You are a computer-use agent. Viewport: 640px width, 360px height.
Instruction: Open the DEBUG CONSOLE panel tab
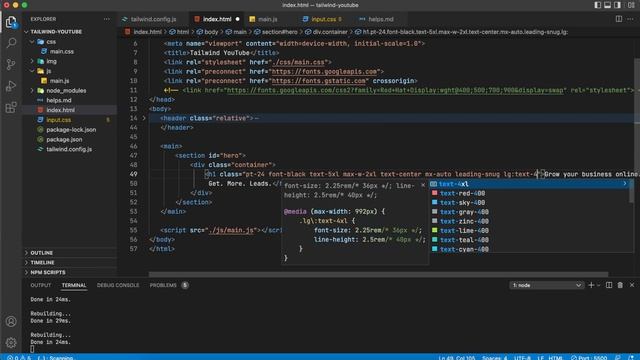118,285
